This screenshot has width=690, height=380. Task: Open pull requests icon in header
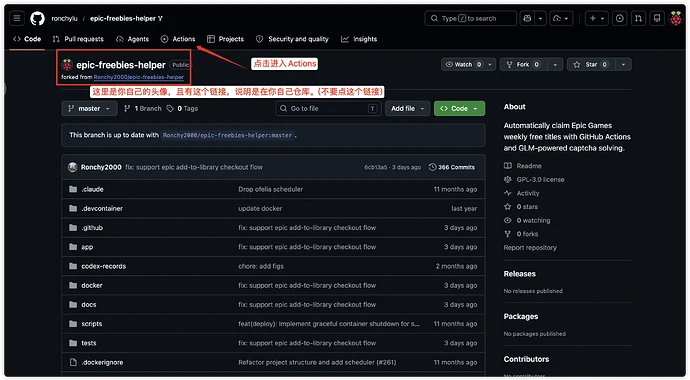pyautogui.click(x=638, y=18)
